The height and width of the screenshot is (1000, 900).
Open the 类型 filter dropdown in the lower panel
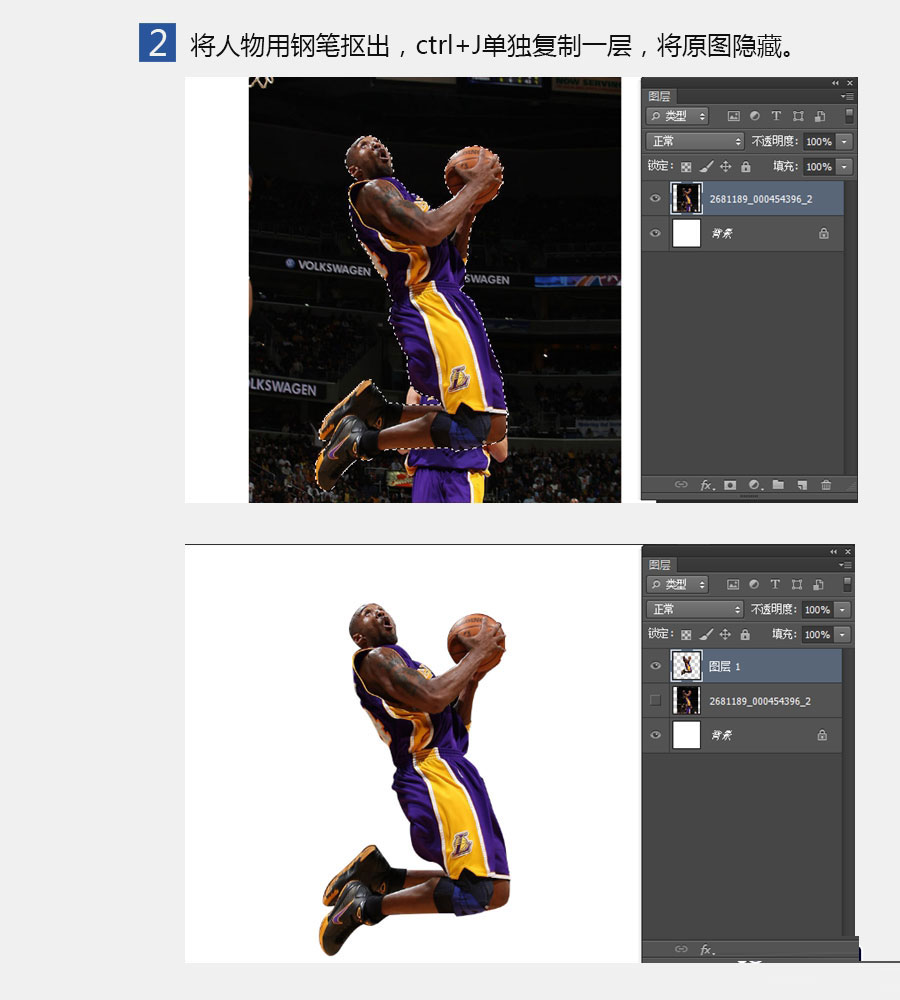click(x=677, y=584)
